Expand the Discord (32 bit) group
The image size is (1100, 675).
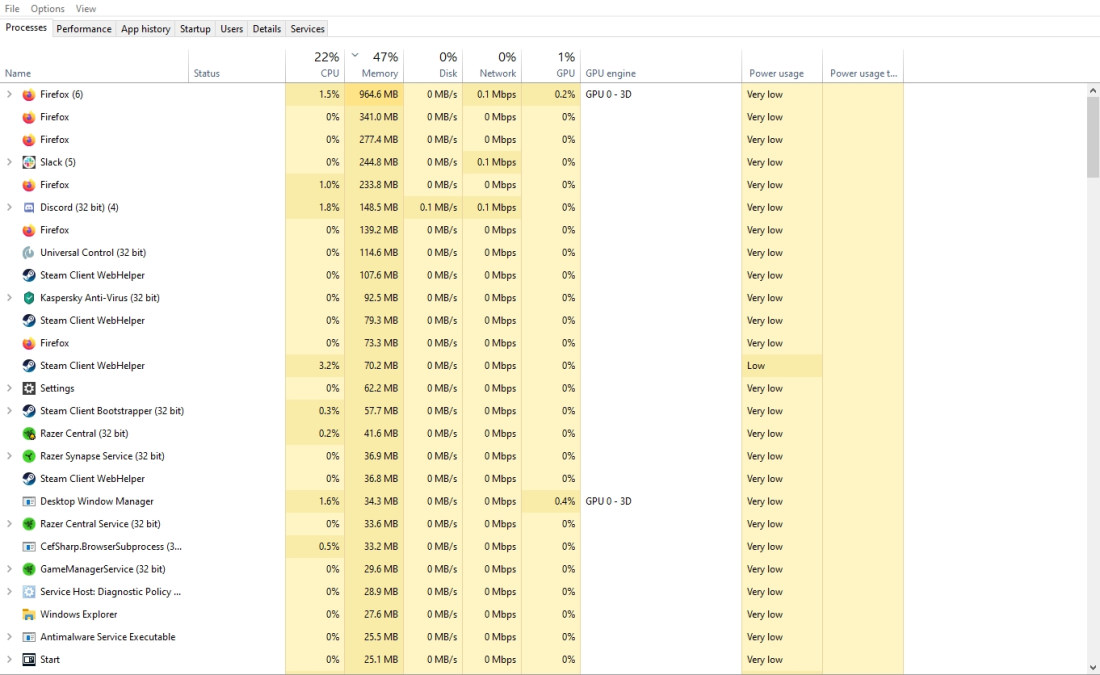tap(9, 207)
